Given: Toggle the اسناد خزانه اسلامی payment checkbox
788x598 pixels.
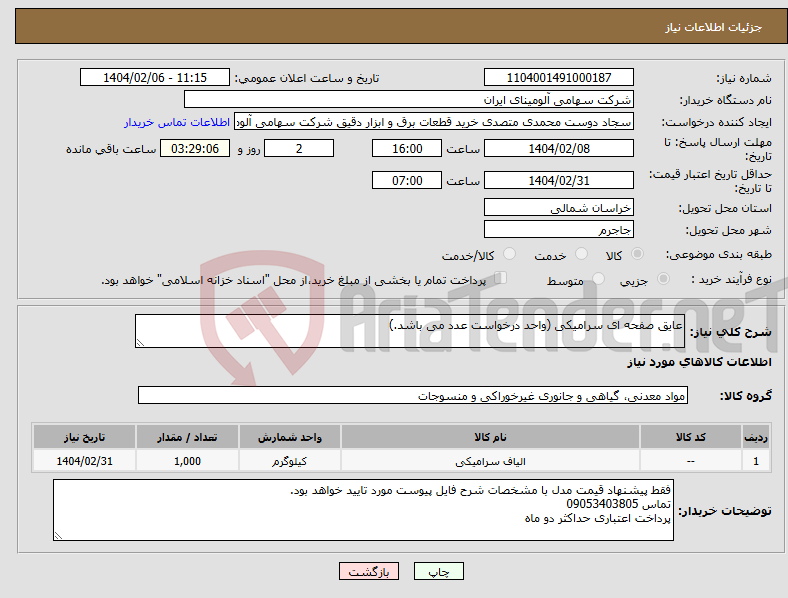Looking at the screenshot, I should coord(501,278).
